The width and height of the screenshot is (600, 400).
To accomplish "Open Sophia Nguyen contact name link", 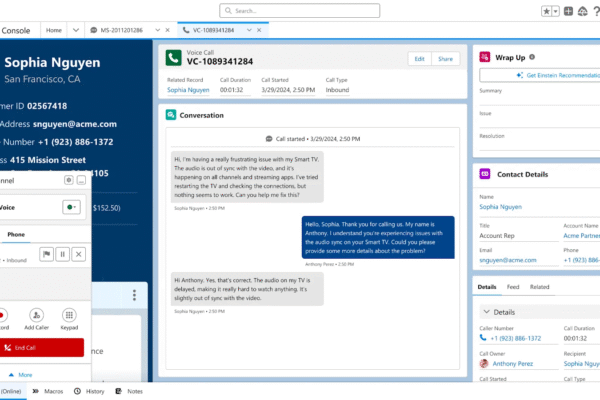I will (501, 207).
